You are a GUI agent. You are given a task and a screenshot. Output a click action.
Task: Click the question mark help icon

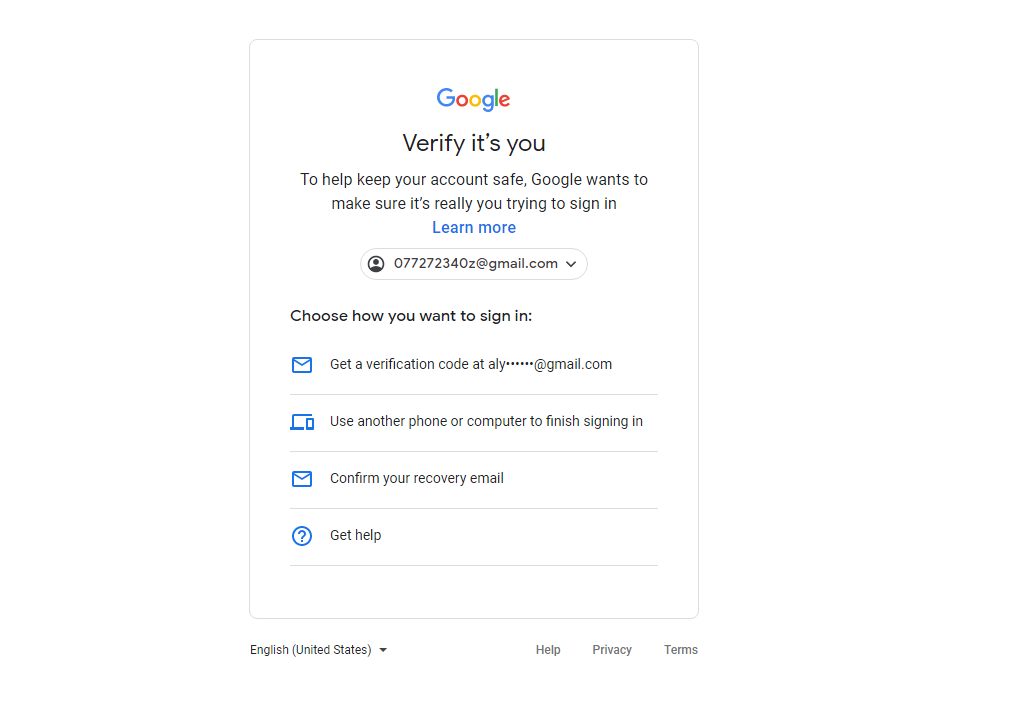(x=302, y=536)
